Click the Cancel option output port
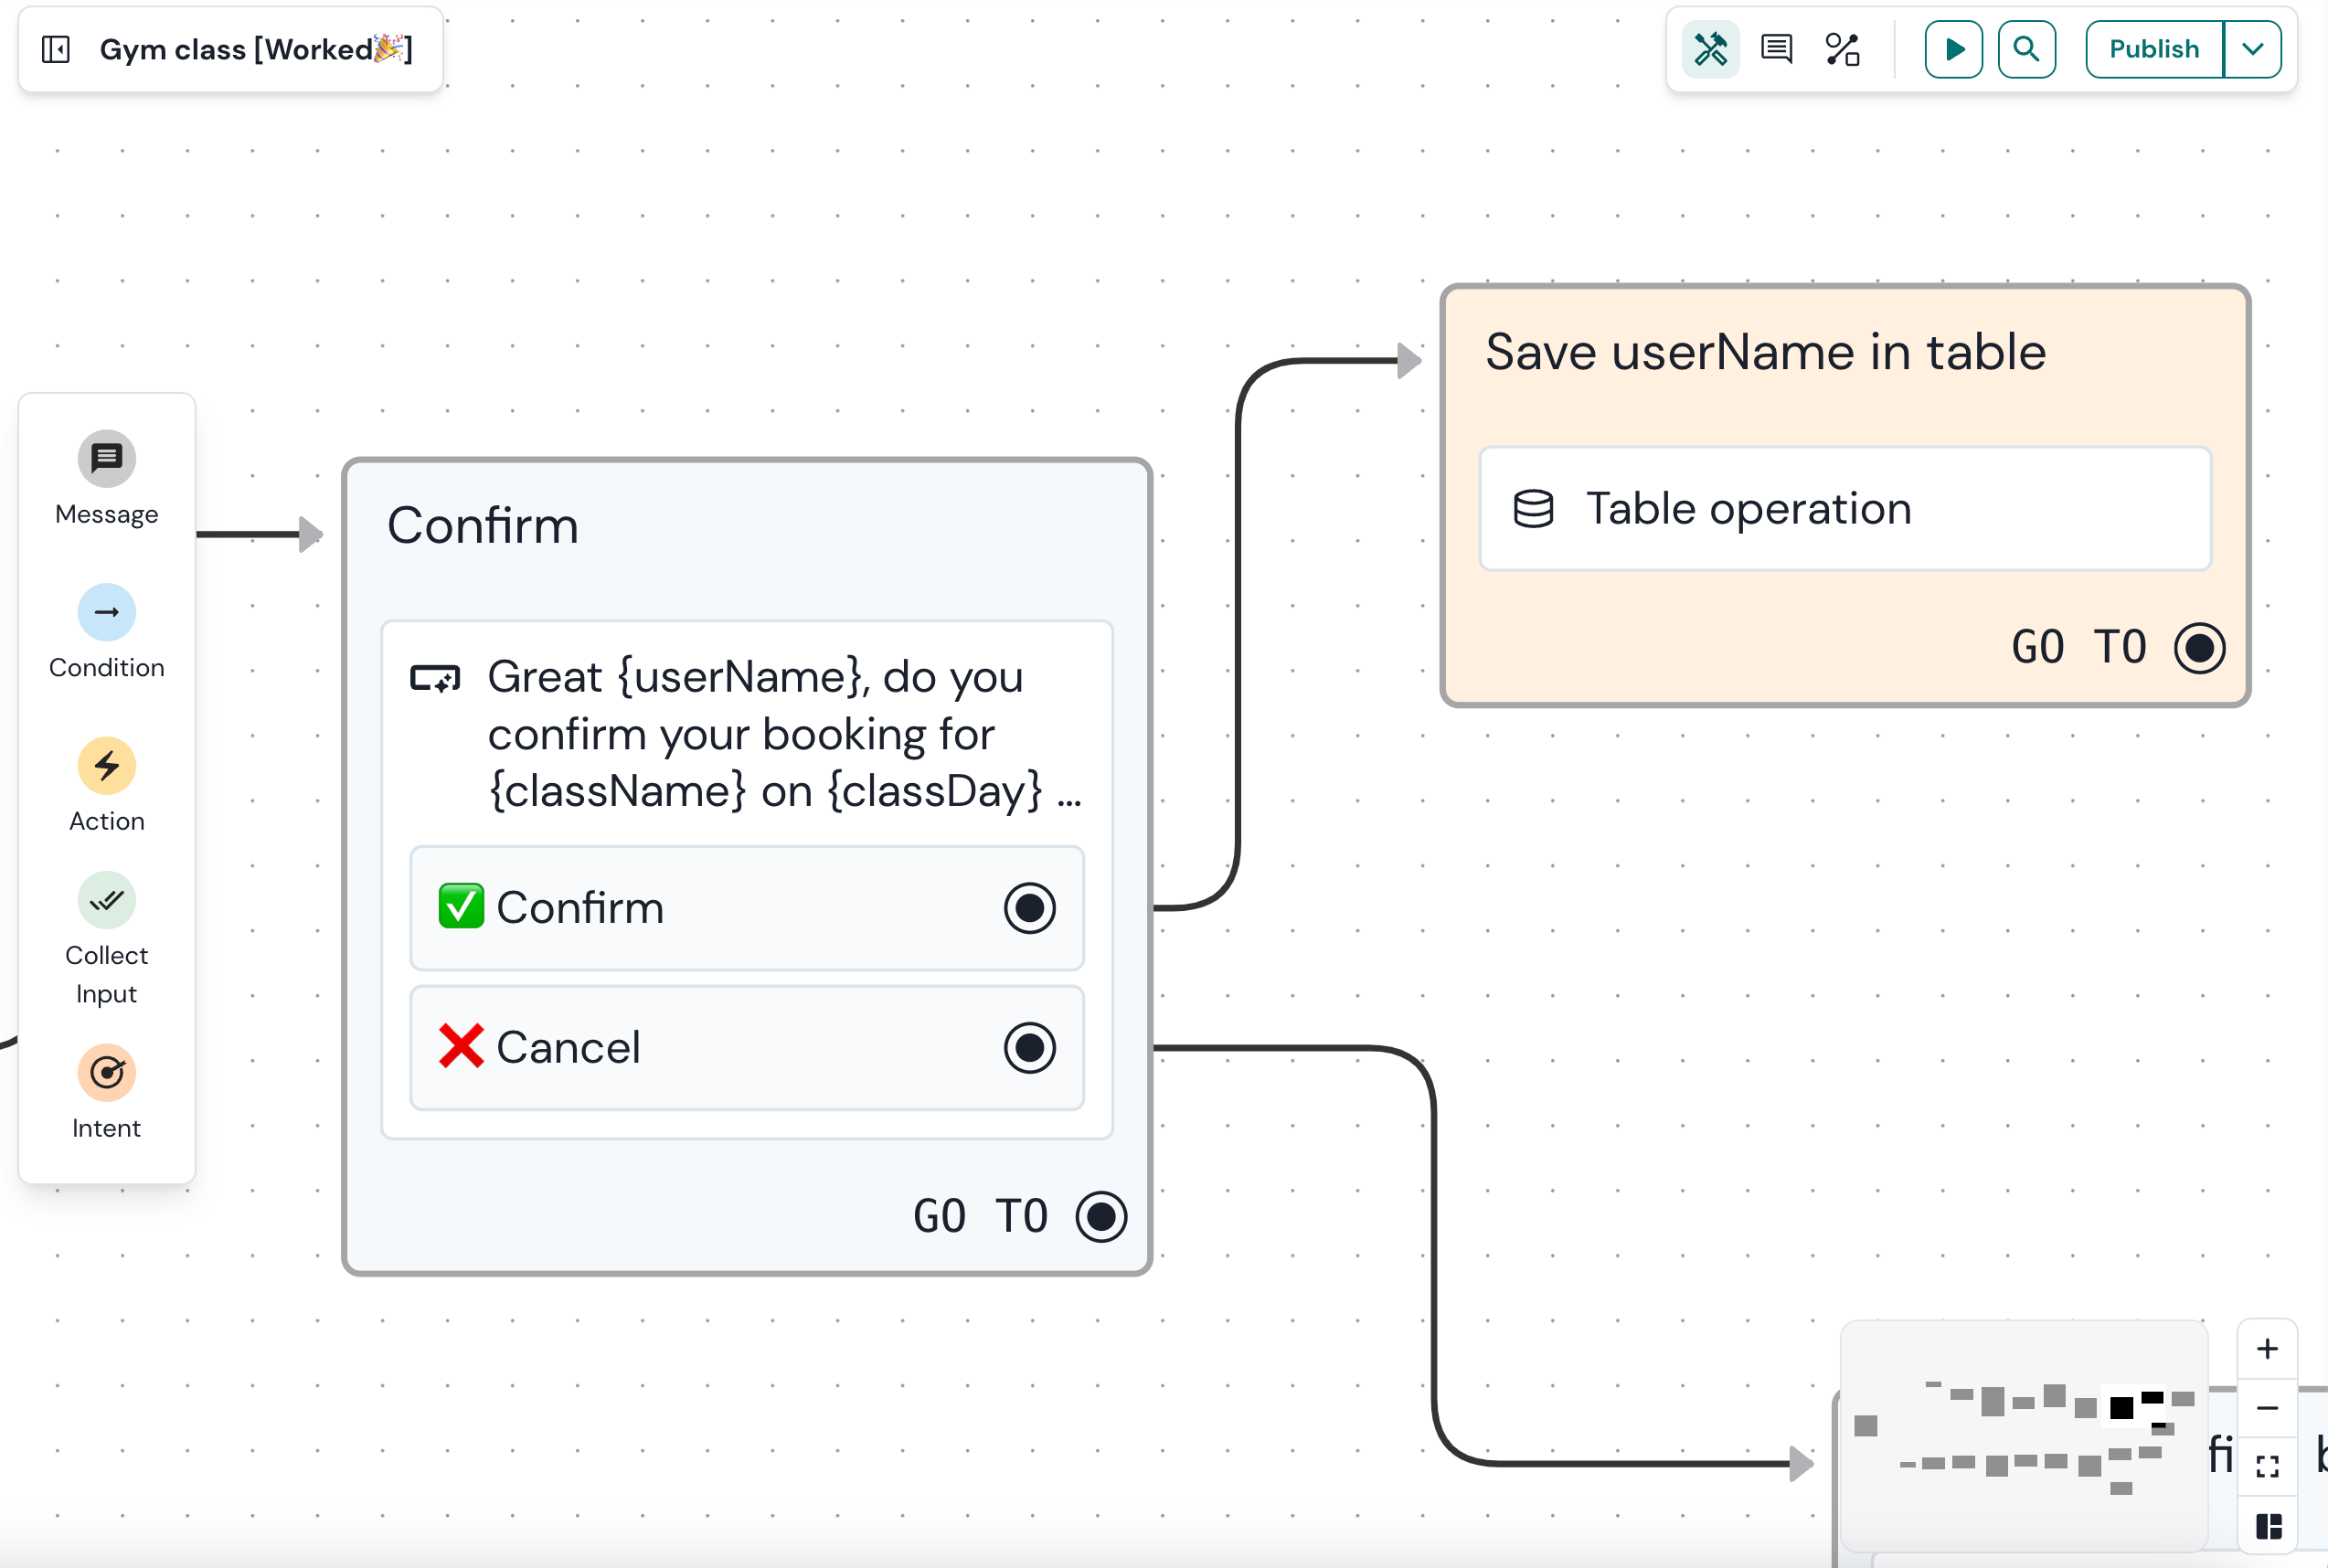The width and height of the screenshot is (2328, 1568). (1029, 1048)
